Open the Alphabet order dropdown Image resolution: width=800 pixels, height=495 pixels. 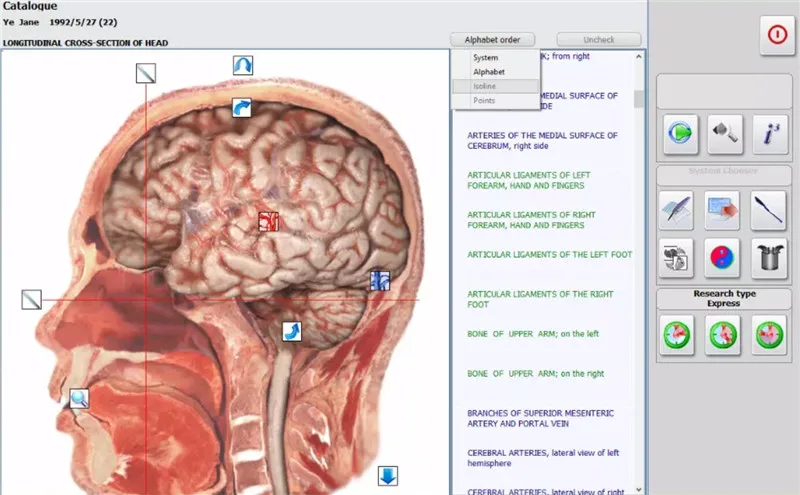coord(492,40)
